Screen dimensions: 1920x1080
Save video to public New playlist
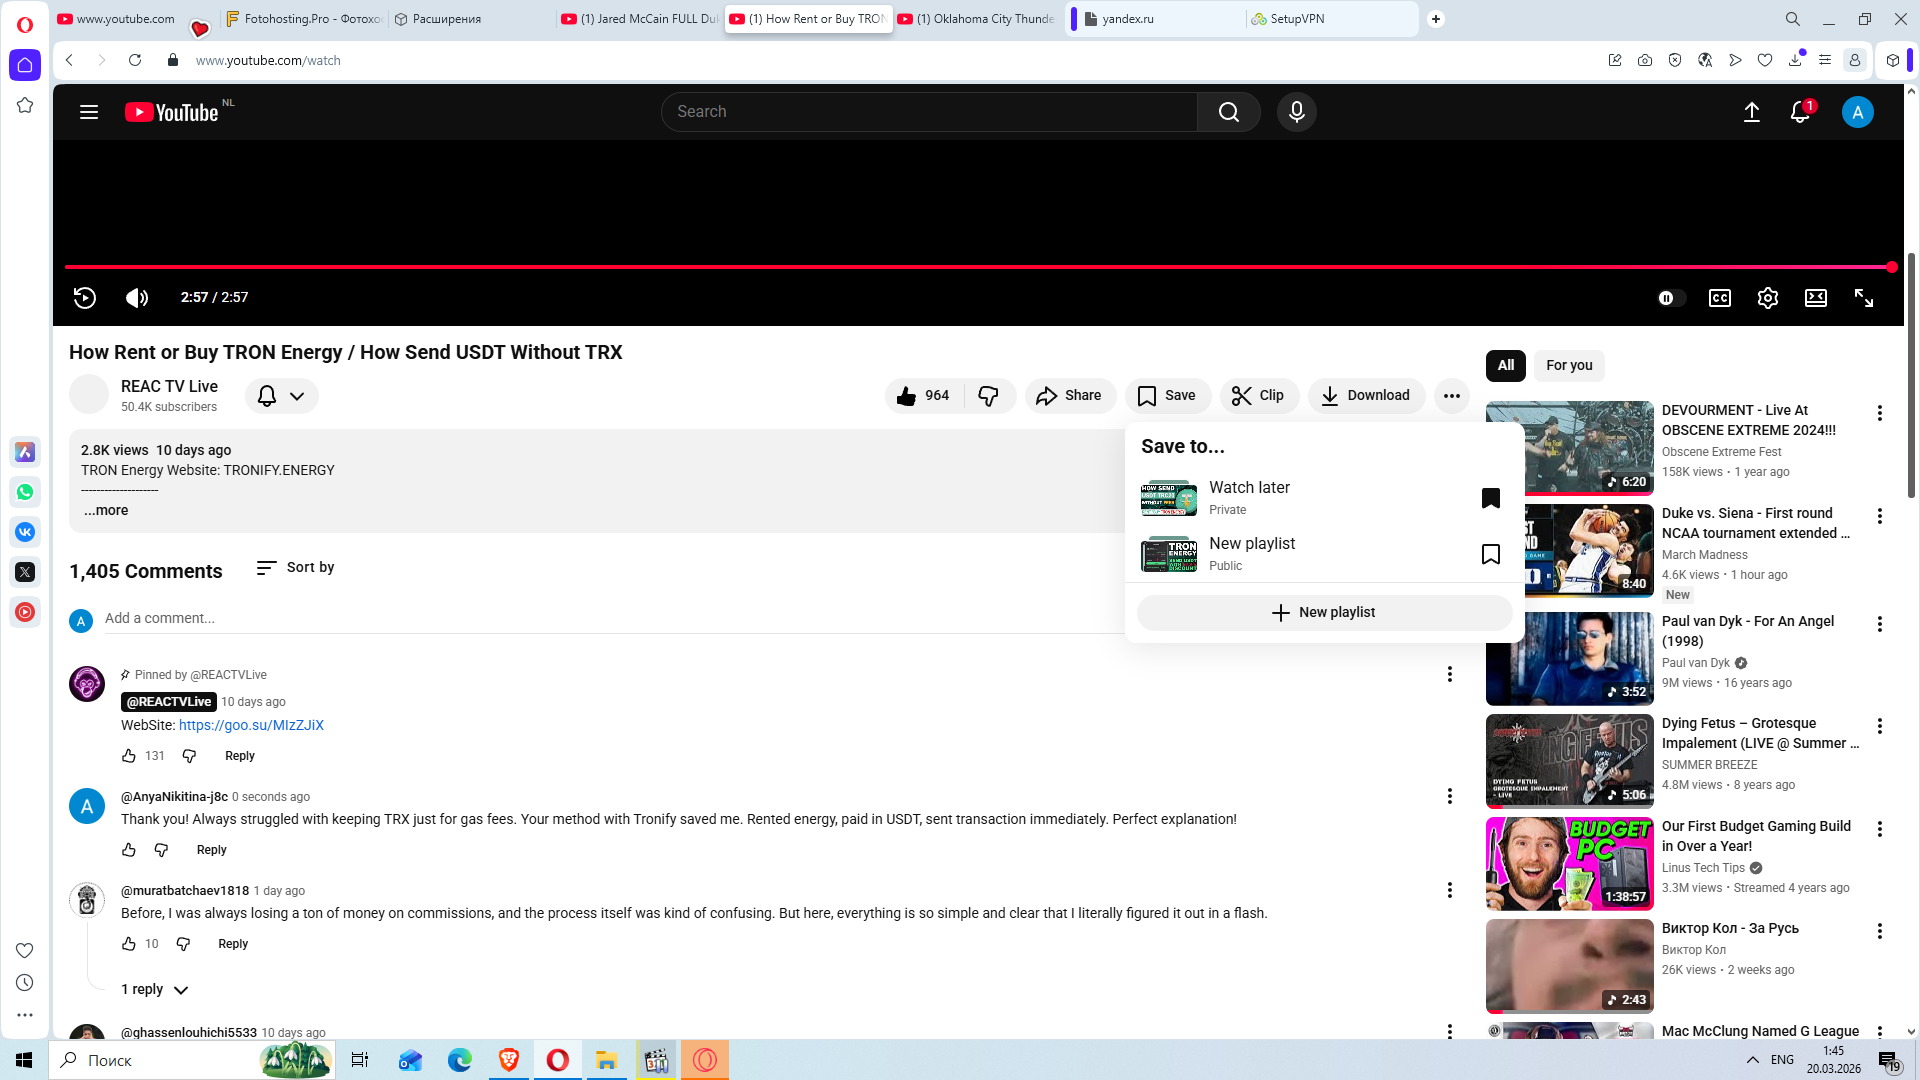coord(1490,554)
